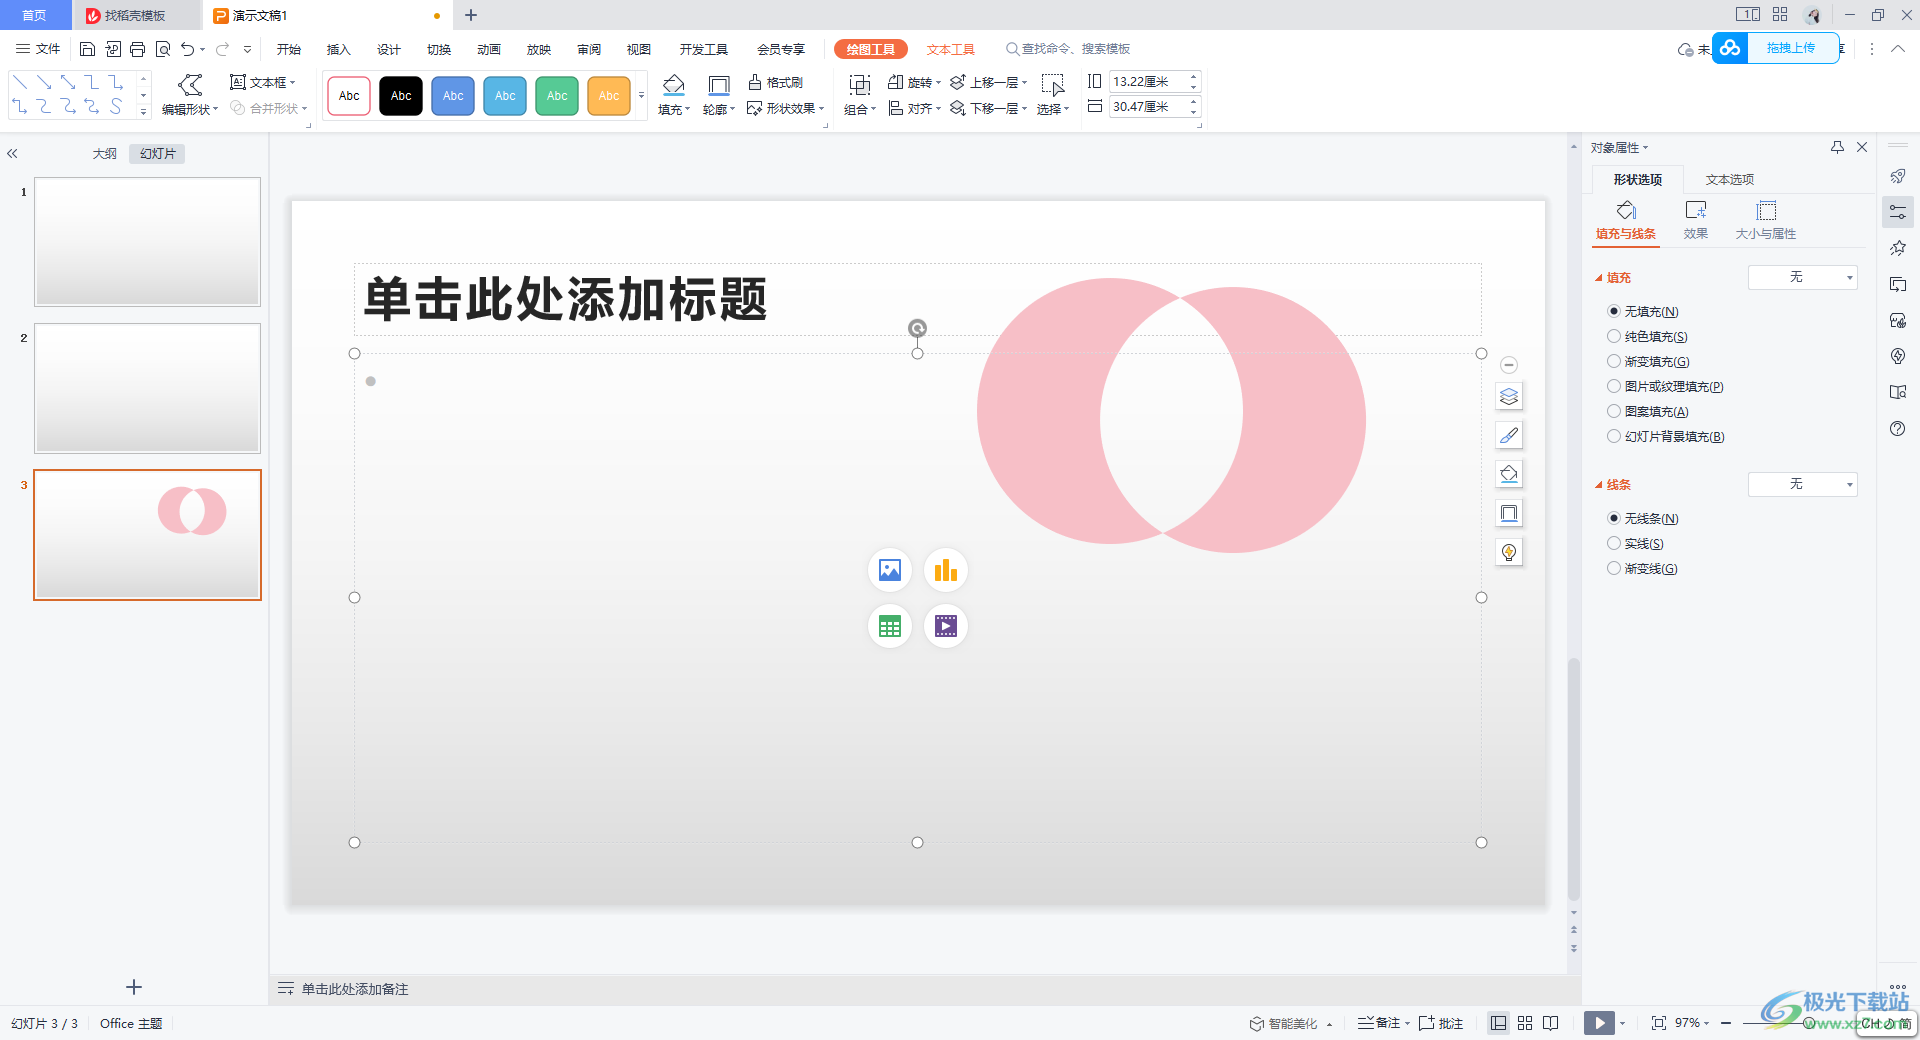Switch to reading view icon in status bar
This screenshot has width=1920, height=1040.
(x=1551, y=1023)
